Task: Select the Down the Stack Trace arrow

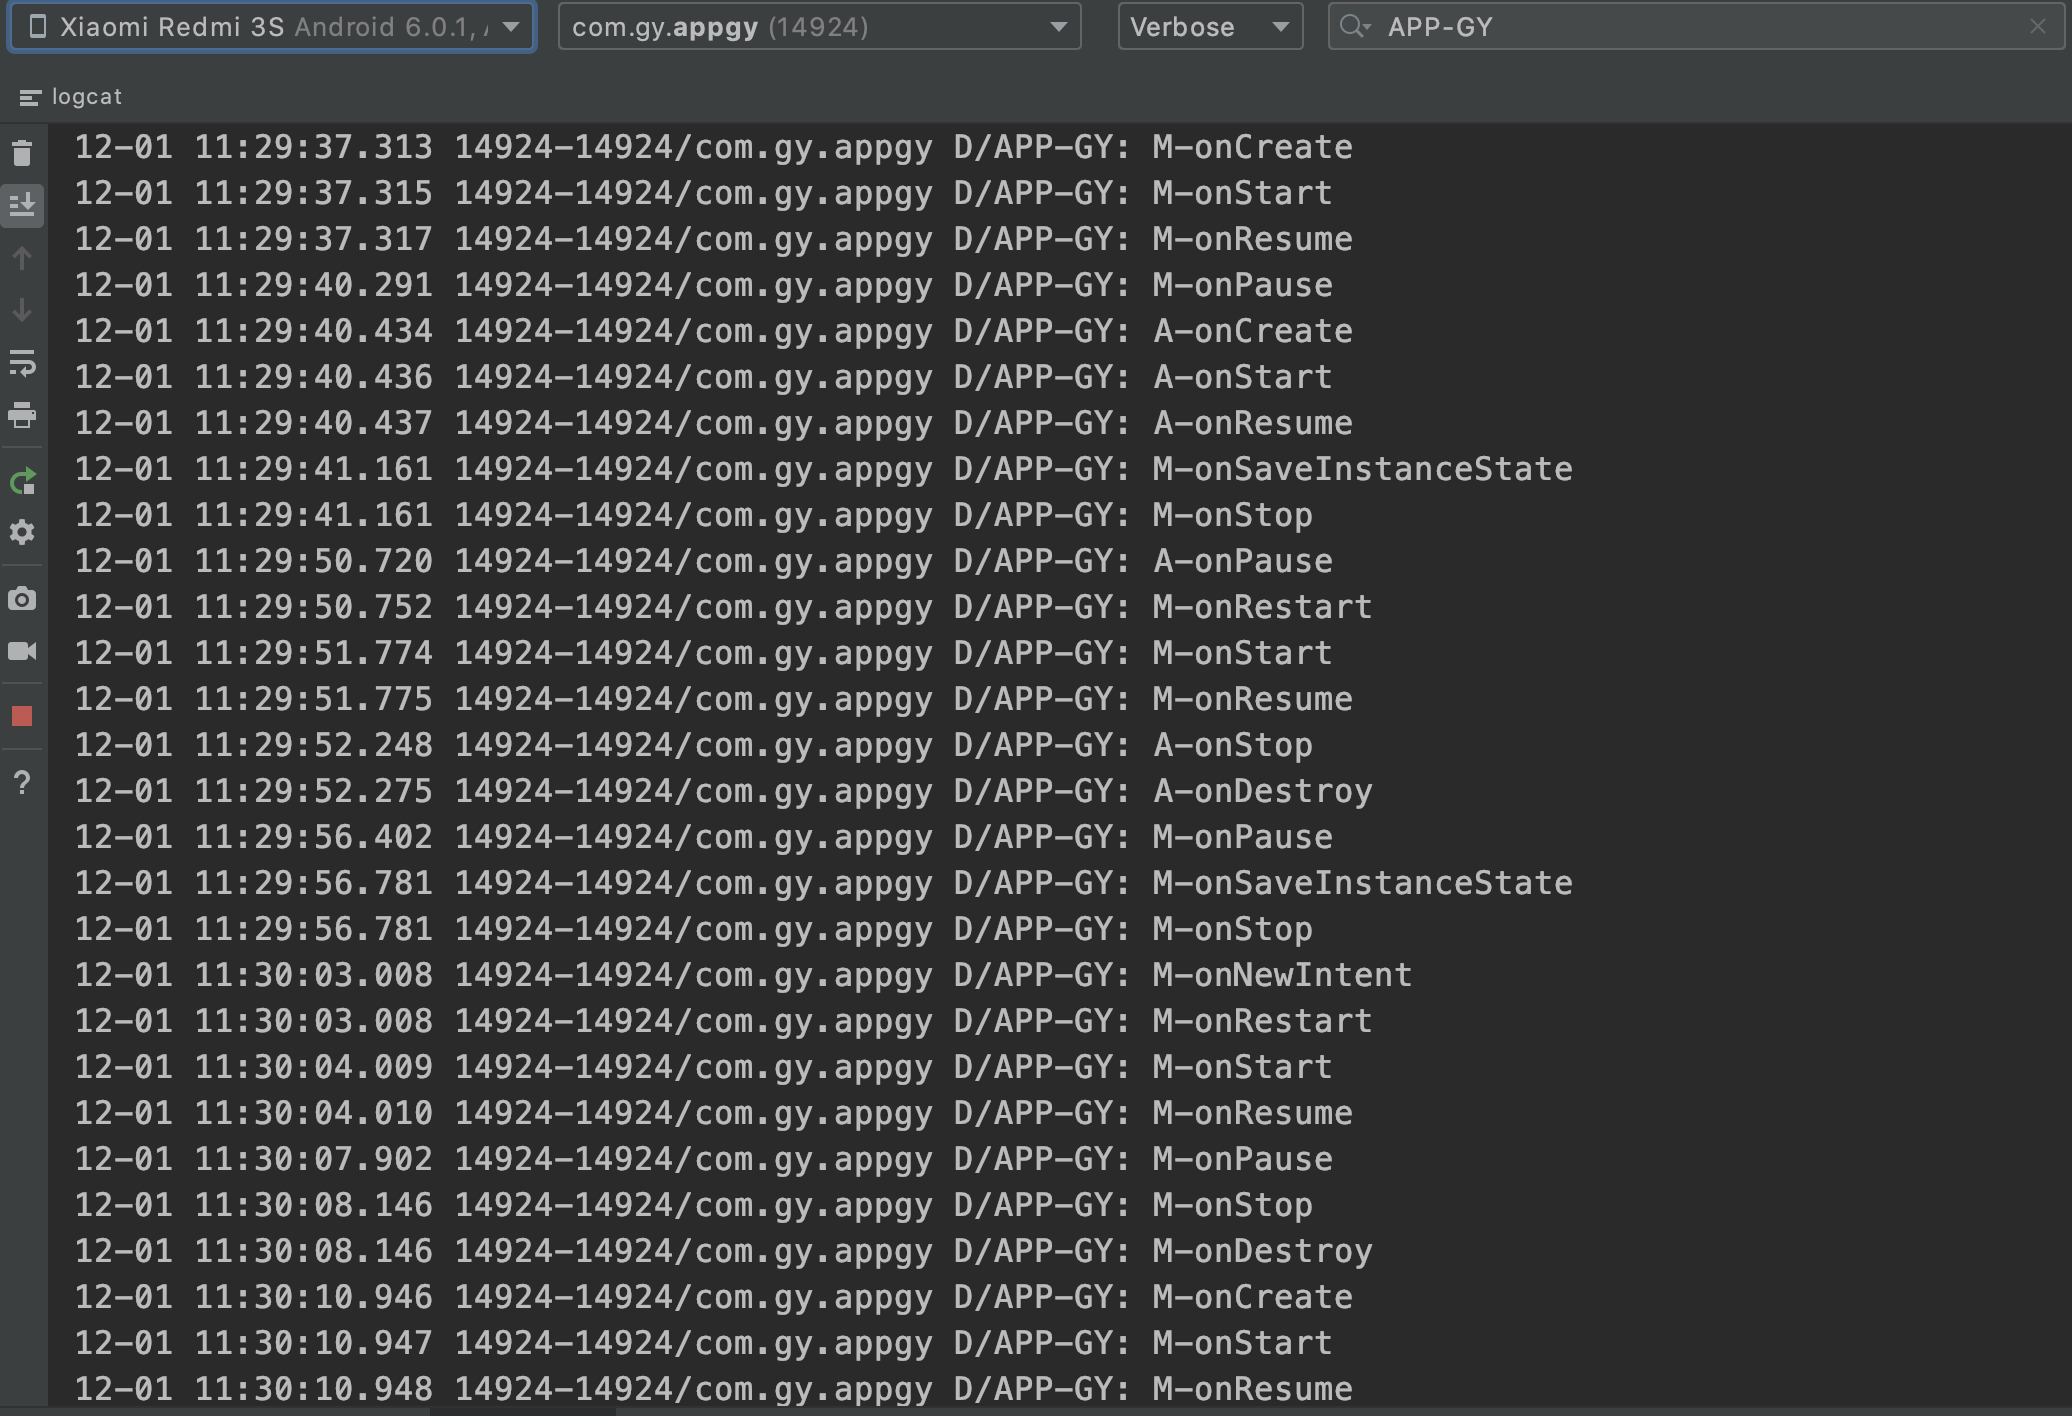Action: [x=22, y=311]
